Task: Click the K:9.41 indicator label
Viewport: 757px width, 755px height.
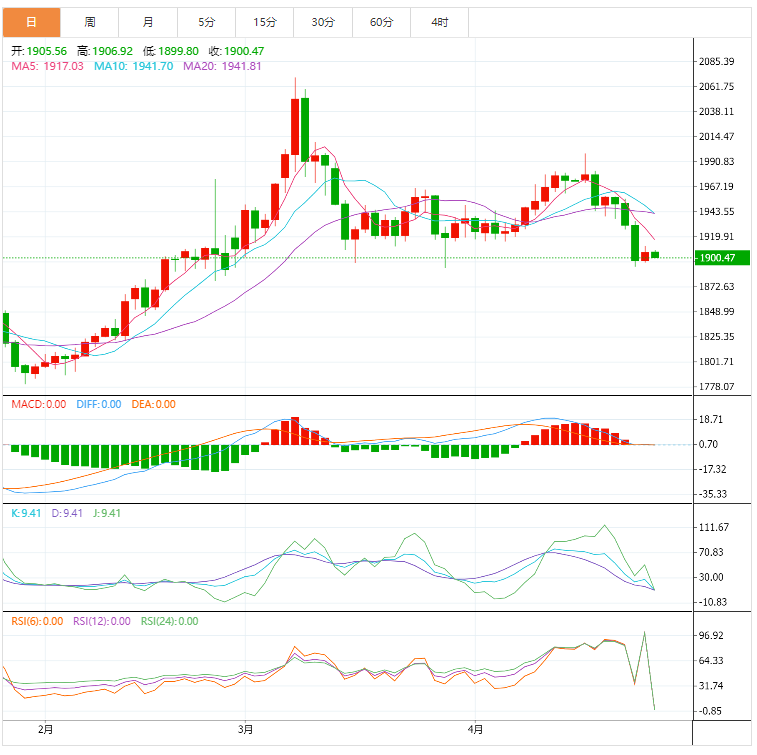Action: (x=26, y=513)
